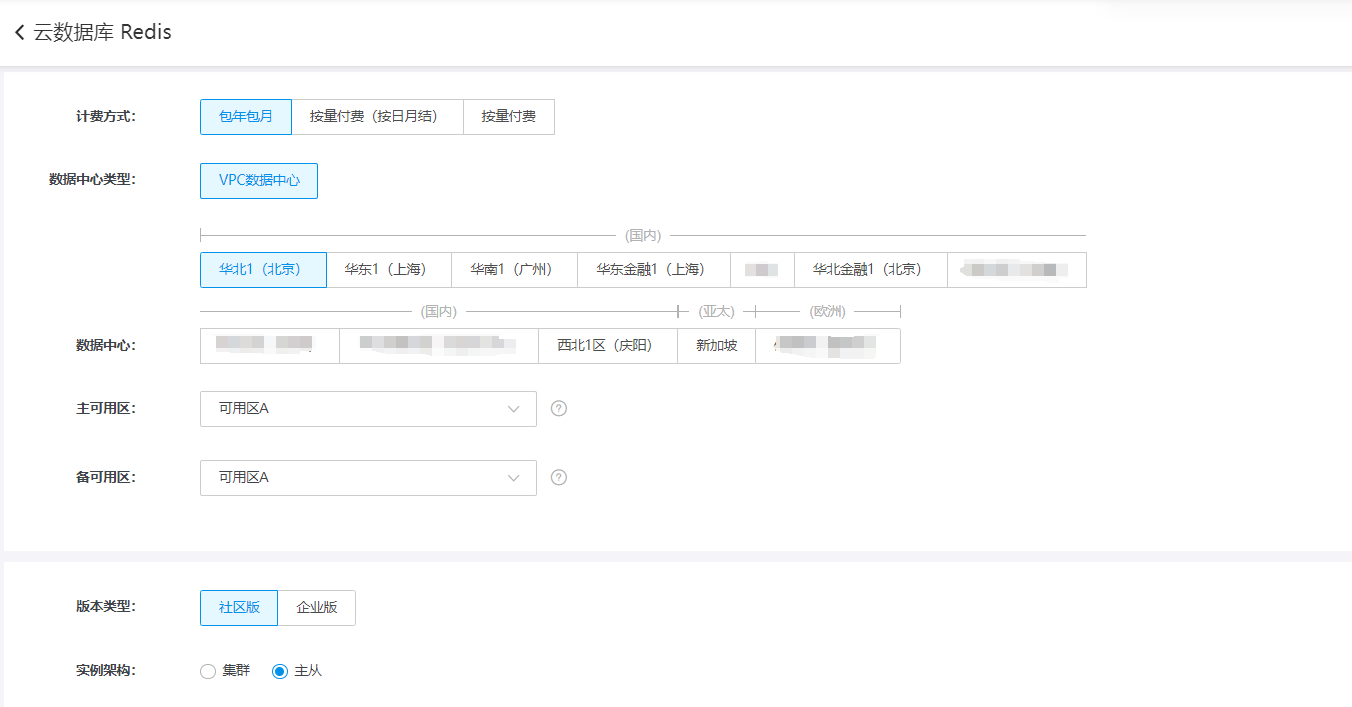Viewport: 1352px width, 707px height.
Task: Open the 主可用区 dropdown
Action: pos(368,408)
